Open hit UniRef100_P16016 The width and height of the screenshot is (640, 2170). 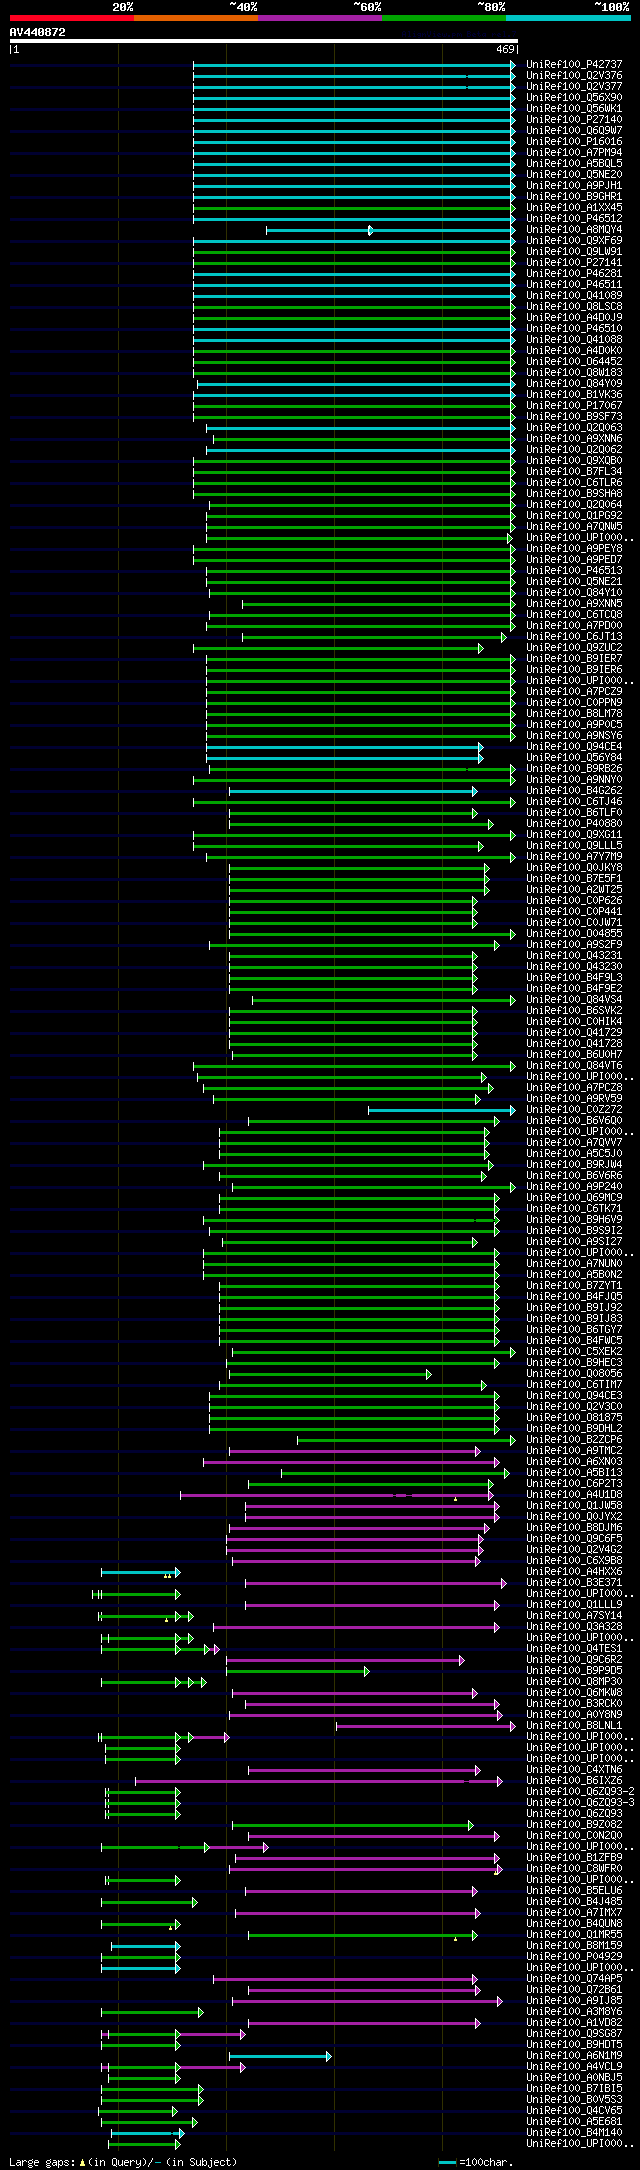point(574,141)
